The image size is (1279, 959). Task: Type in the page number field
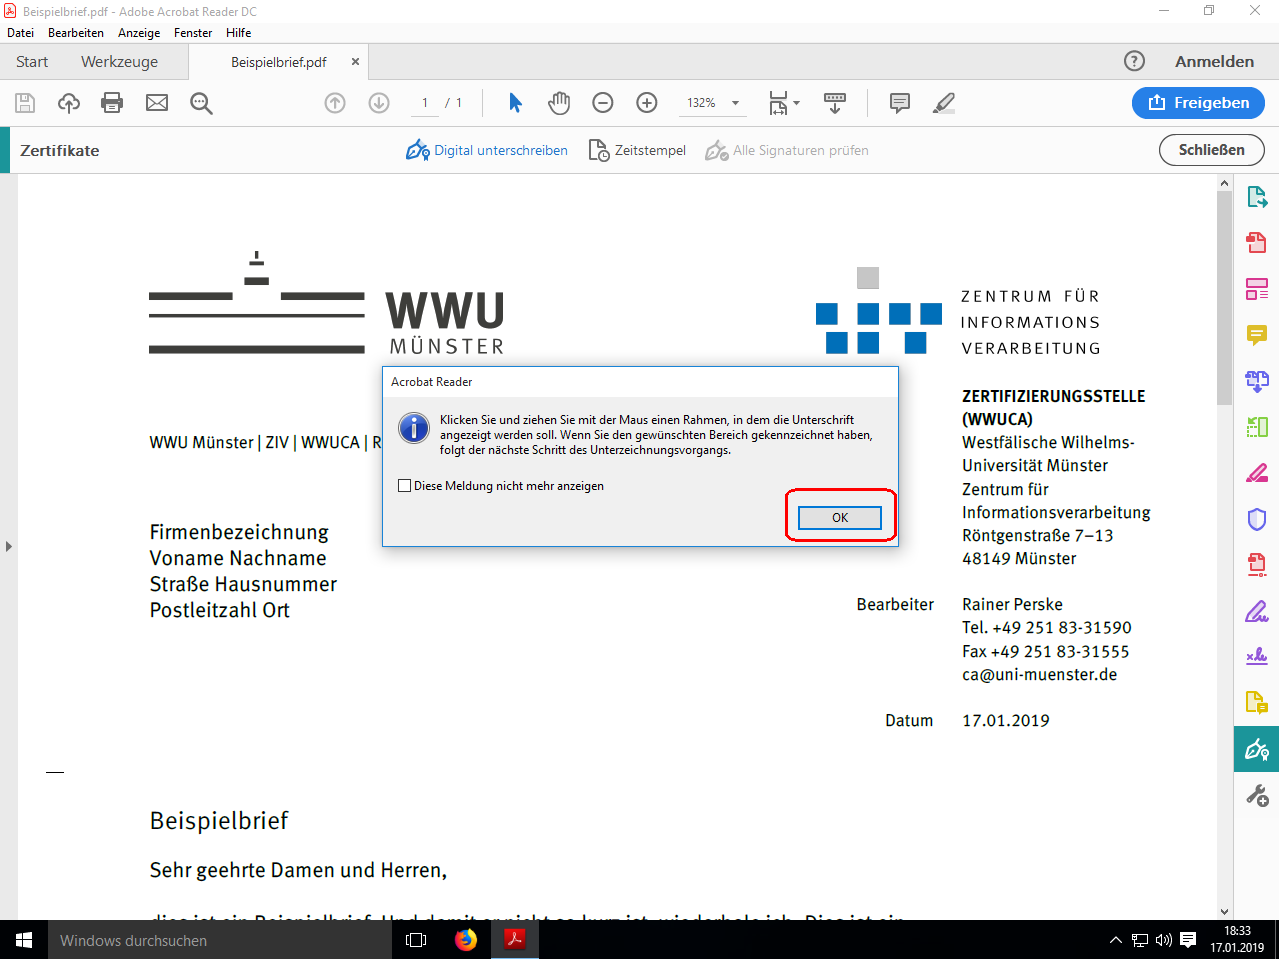[x=425, y=103]
